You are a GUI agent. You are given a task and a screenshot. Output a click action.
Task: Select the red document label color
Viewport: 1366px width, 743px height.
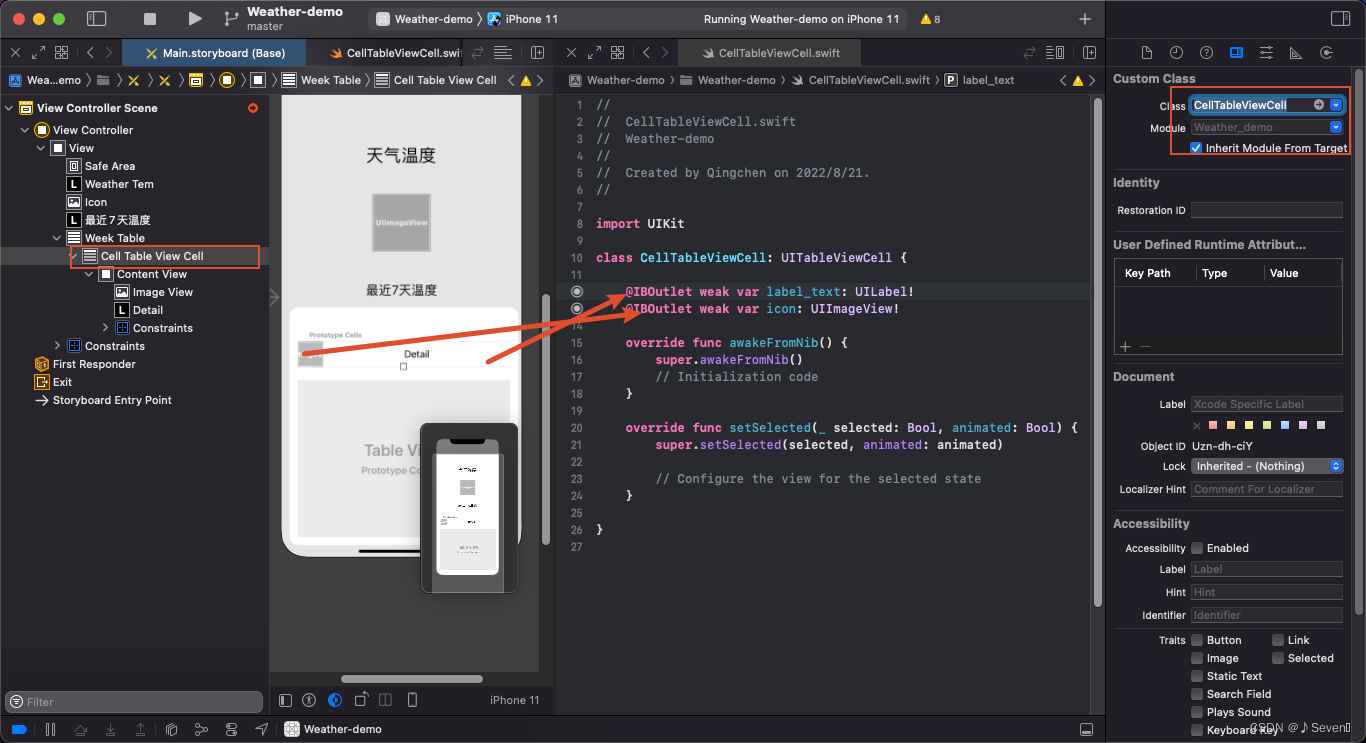pyautogui.click(x=1215, y=425)
